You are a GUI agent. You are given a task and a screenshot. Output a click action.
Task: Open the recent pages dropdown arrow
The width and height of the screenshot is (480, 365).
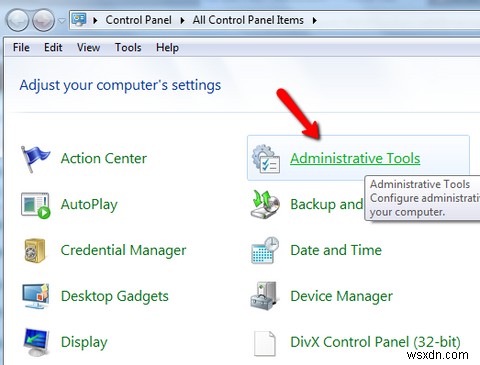point(62,20)
